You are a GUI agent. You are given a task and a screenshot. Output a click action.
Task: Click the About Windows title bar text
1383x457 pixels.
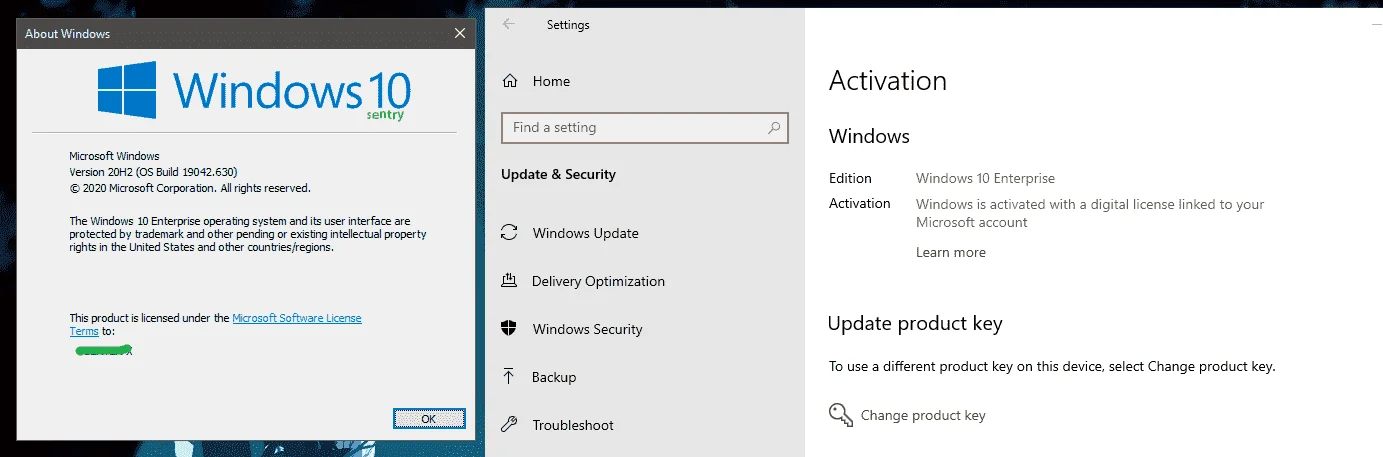[67, 34]
